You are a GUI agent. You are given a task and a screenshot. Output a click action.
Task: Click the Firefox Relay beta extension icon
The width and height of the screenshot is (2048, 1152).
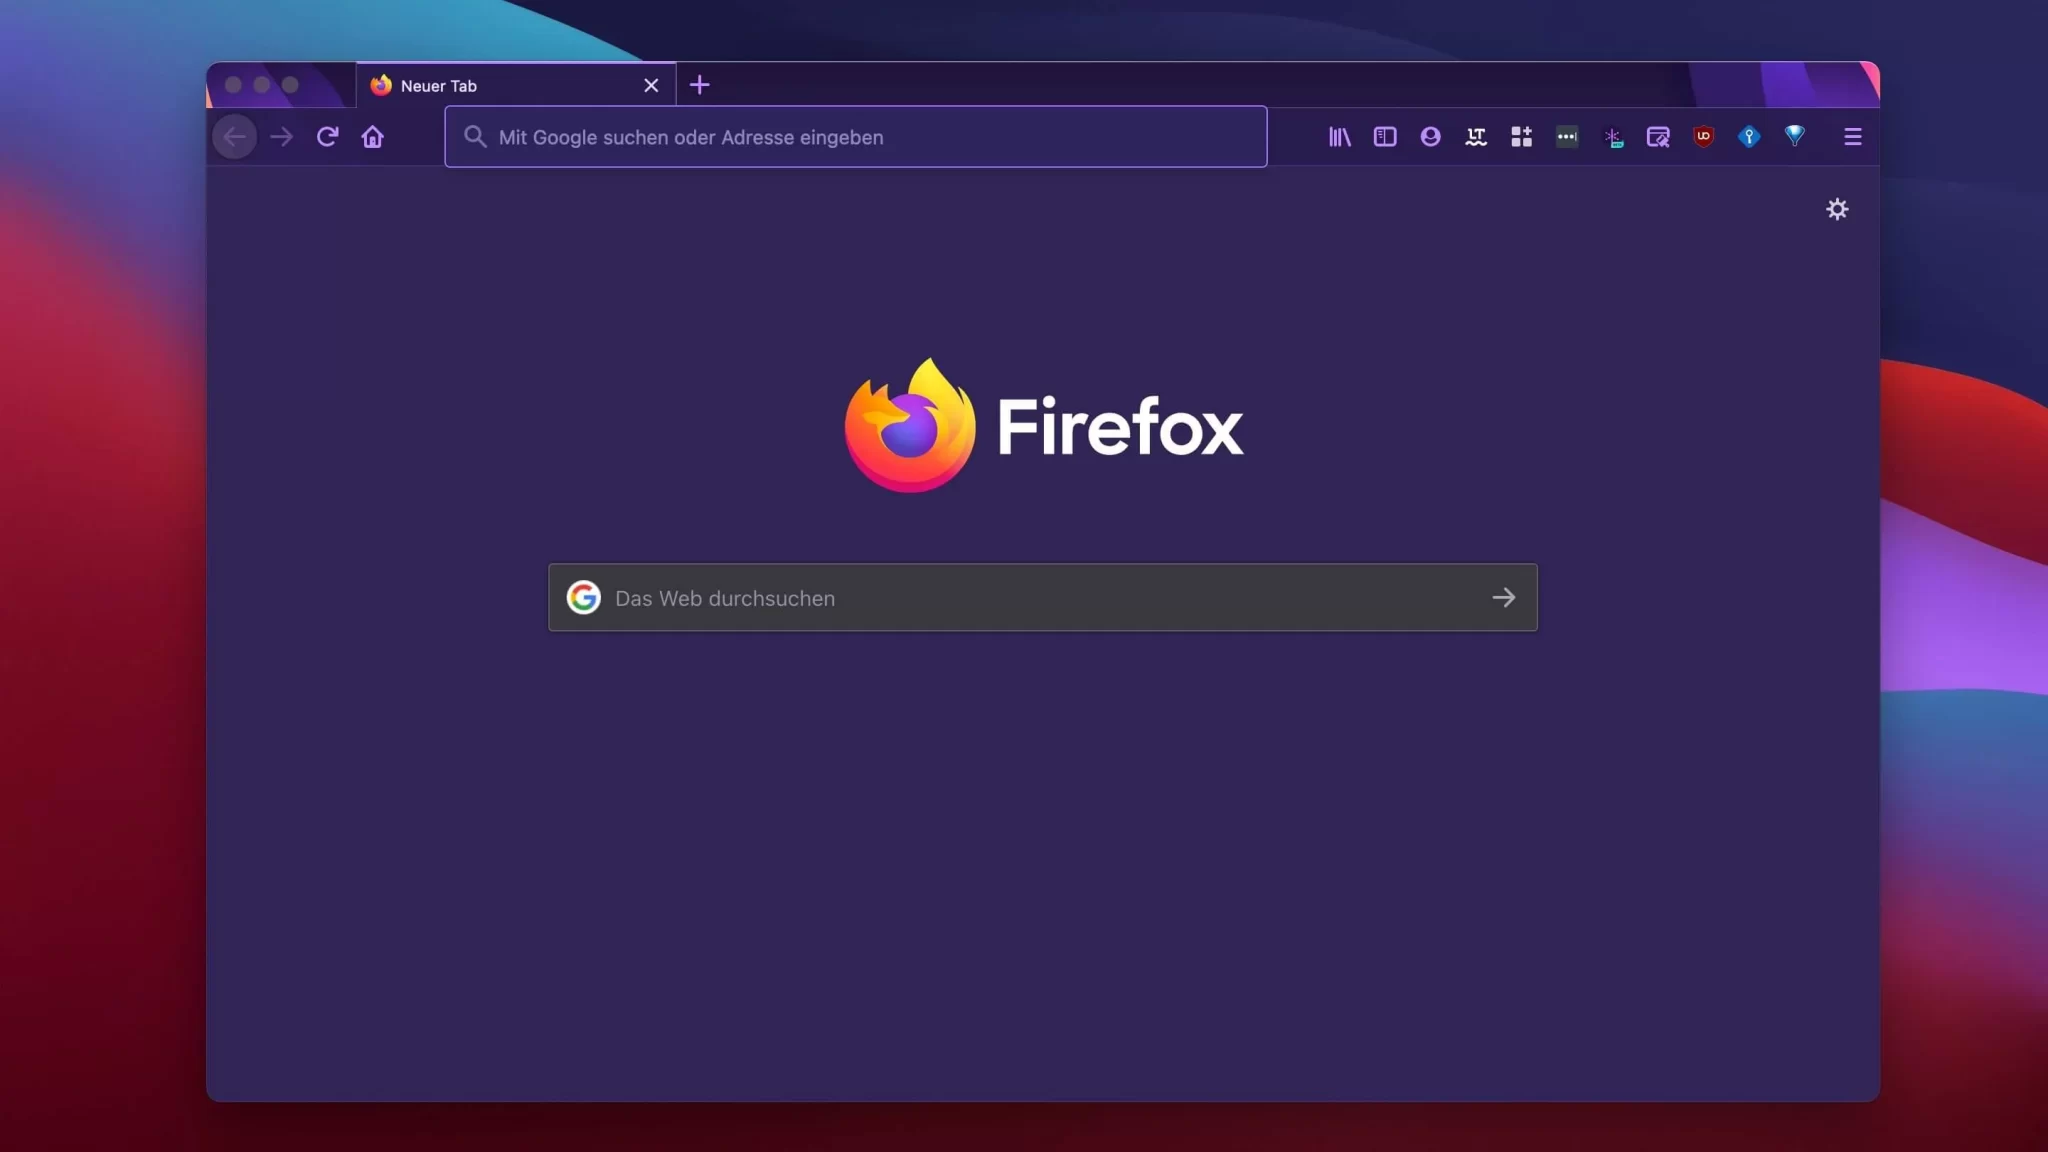(1613, 138)
